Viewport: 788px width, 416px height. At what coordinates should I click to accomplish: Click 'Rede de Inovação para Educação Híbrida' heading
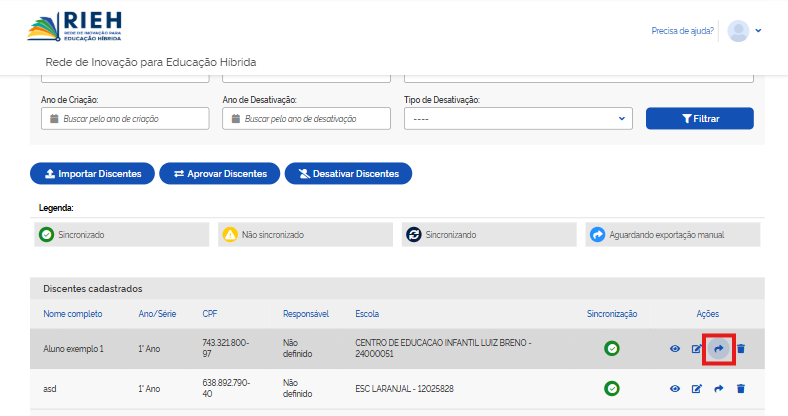coord(151,62)
